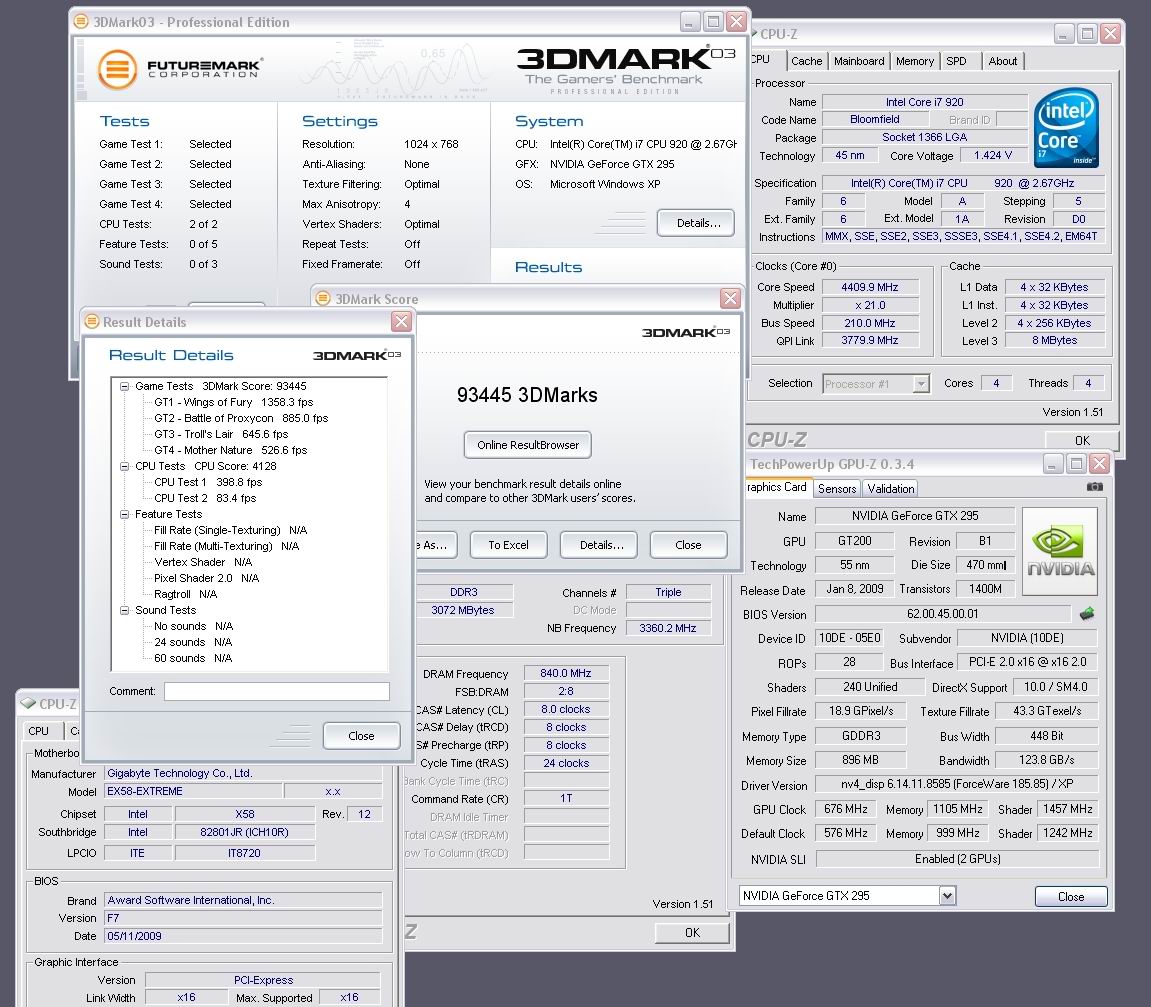The image size is (1151, 1007).
Task: Switch to the Validation tab in GPU-Z
Action: [890, 489]
